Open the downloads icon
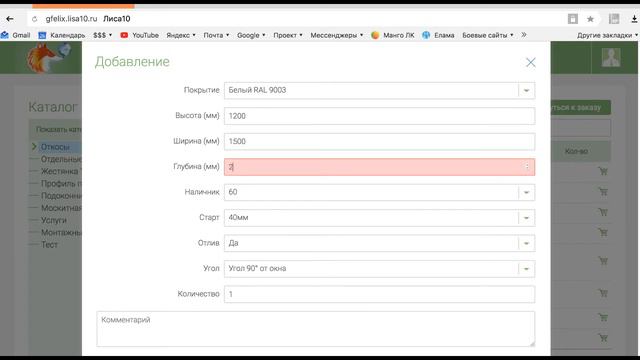This screenshot has height=360, width=640. point(634,19)
